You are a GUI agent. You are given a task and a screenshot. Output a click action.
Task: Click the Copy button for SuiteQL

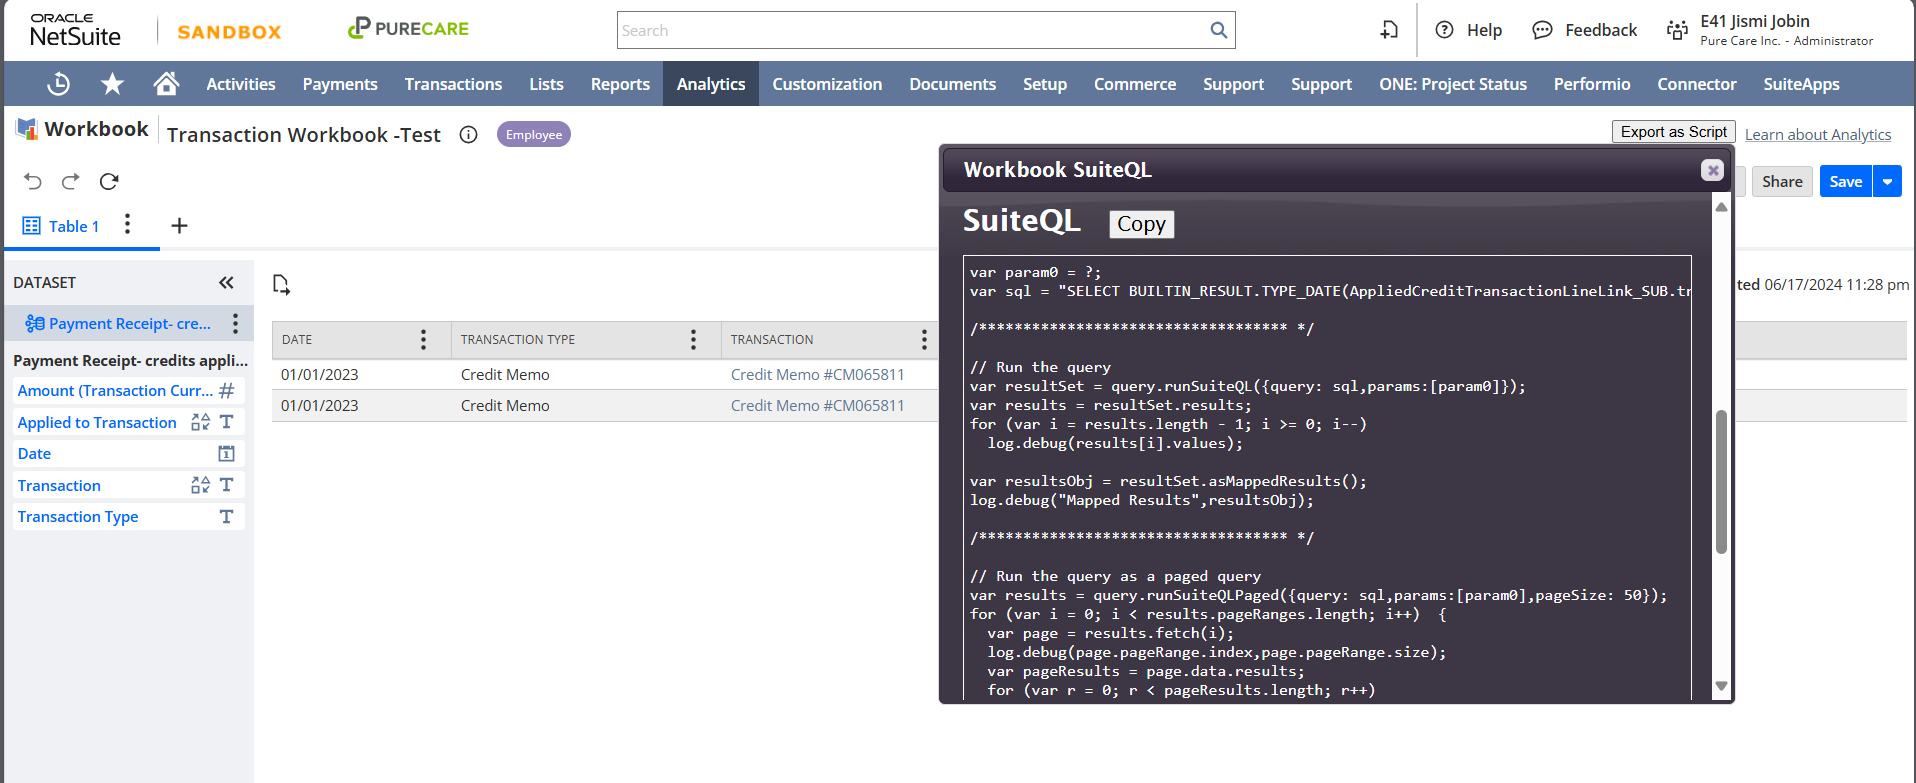pos(1140,224)
